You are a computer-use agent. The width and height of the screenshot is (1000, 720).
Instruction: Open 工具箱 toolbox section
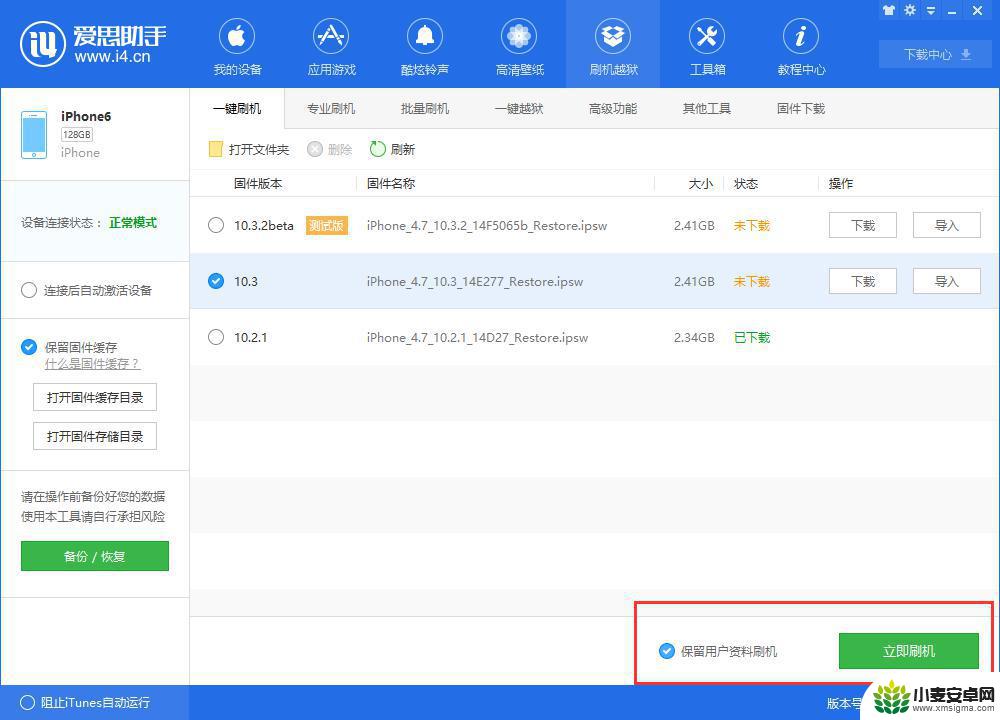707,47
